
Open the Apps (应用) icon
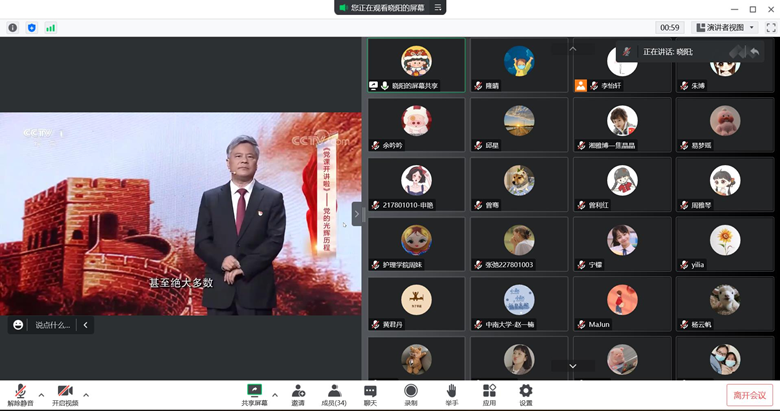click(x=489, y=392)
